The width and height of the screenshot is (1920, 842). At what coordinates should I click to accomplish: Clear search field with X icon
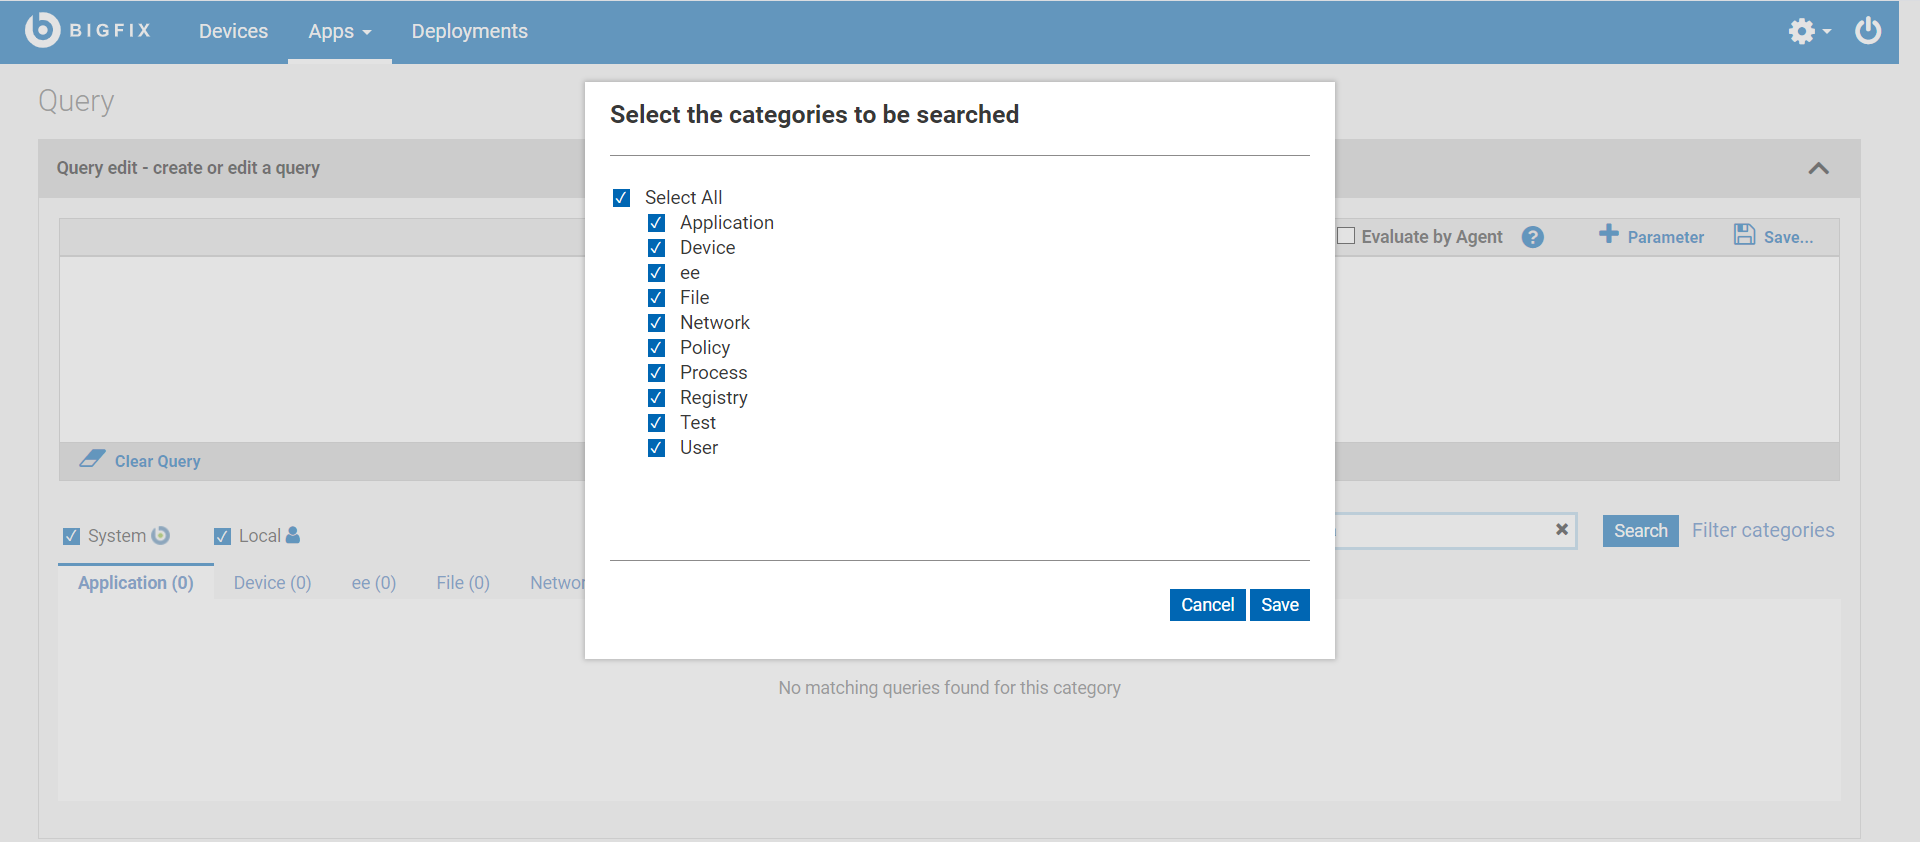coord(1561,530)
